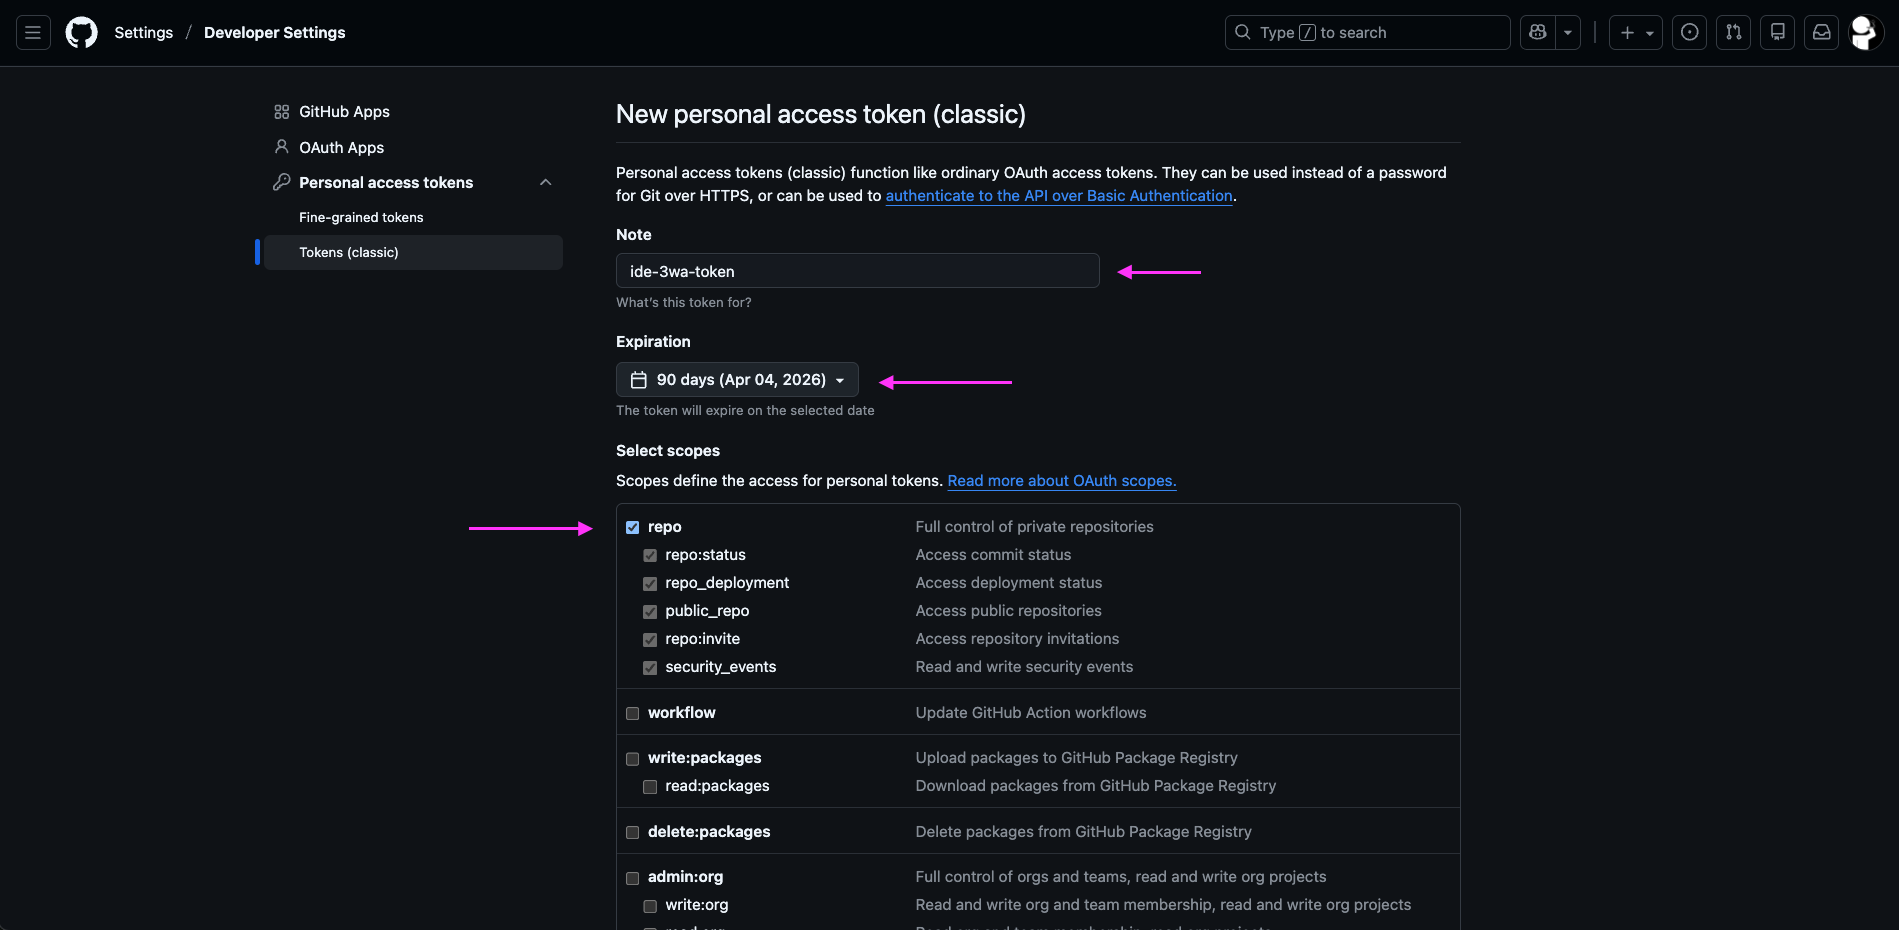This screenshot has height=930, width=1899.
Task: Collapse the Personal access tokens section
Action: coord(545,182)
